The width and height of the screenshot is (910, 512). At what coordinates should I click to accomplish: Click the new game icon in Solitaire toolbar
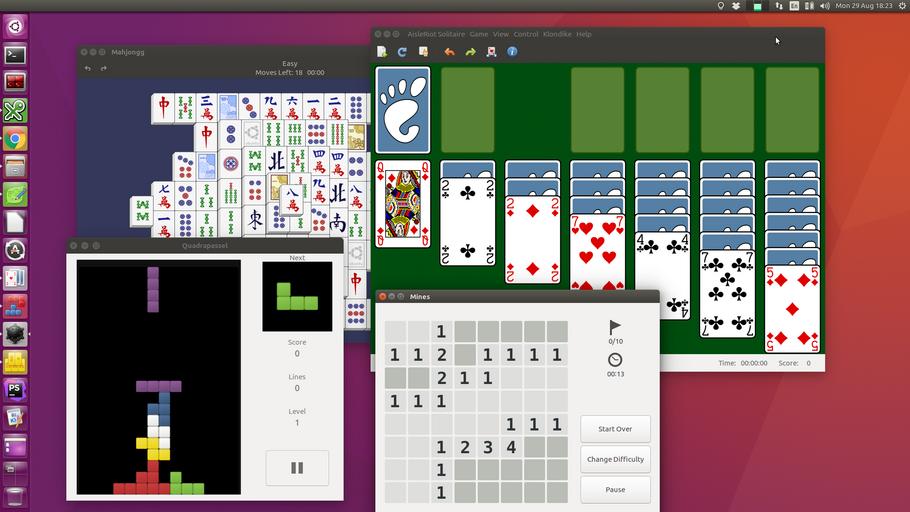(382, 52)
